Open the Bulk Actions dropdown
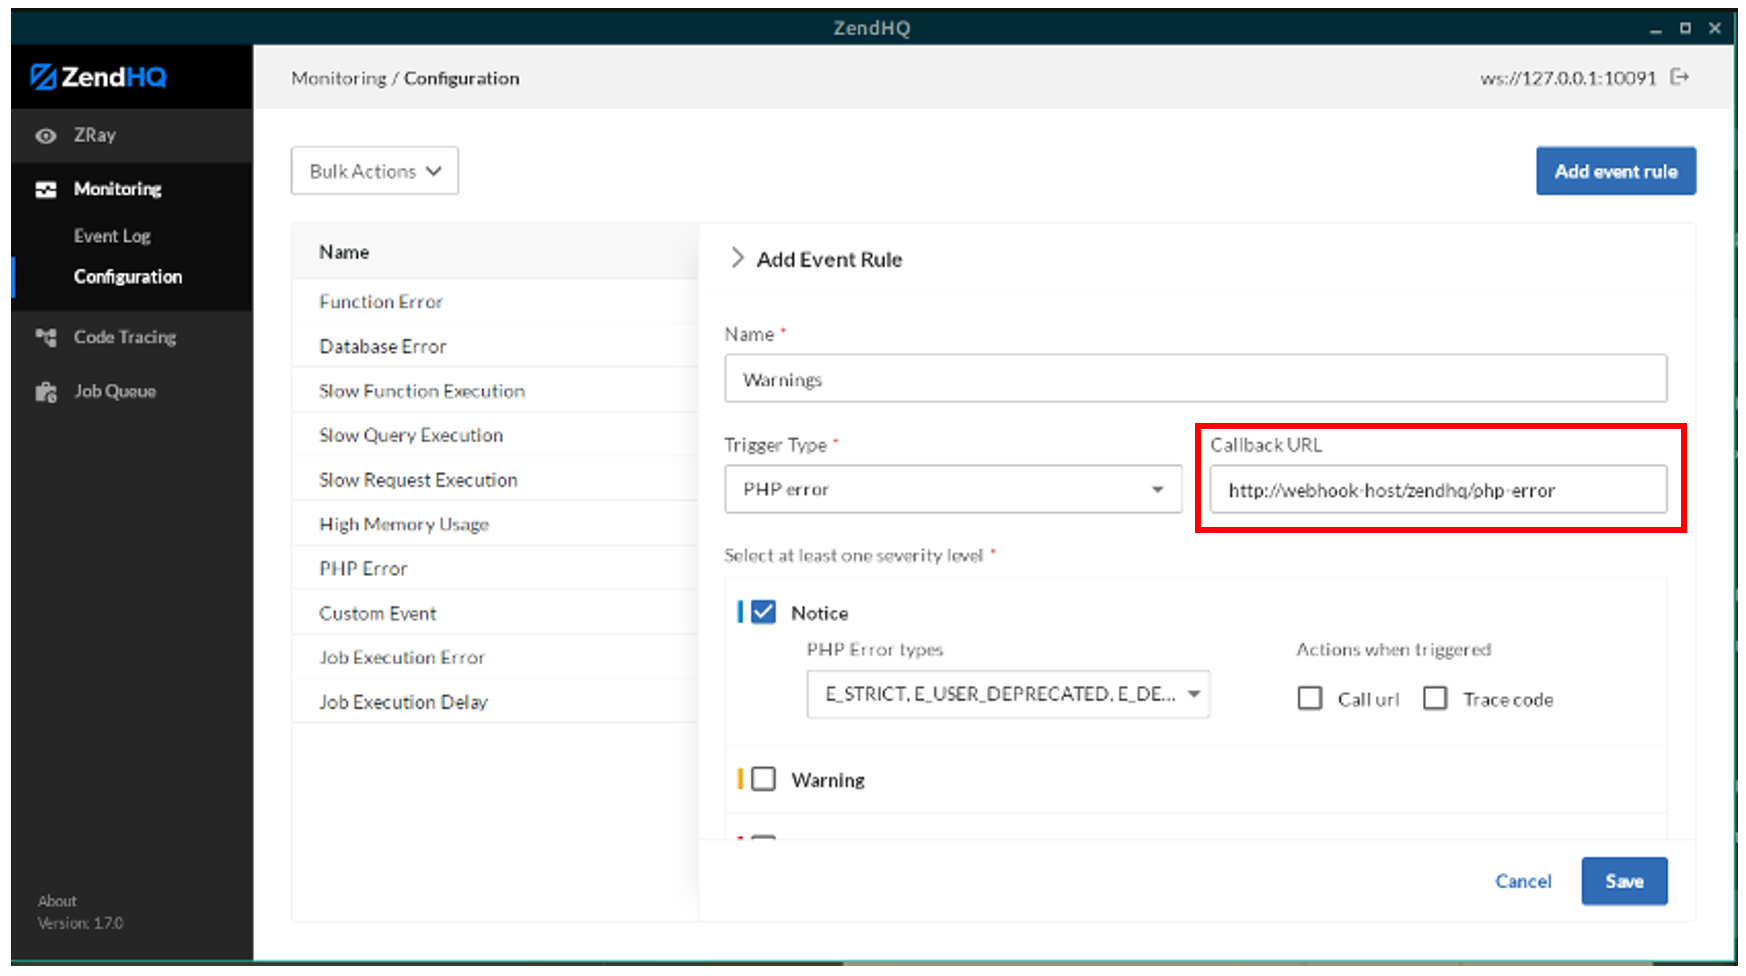Image resolution: width=1746 pixels, height=976 pixels. (375, 171)
